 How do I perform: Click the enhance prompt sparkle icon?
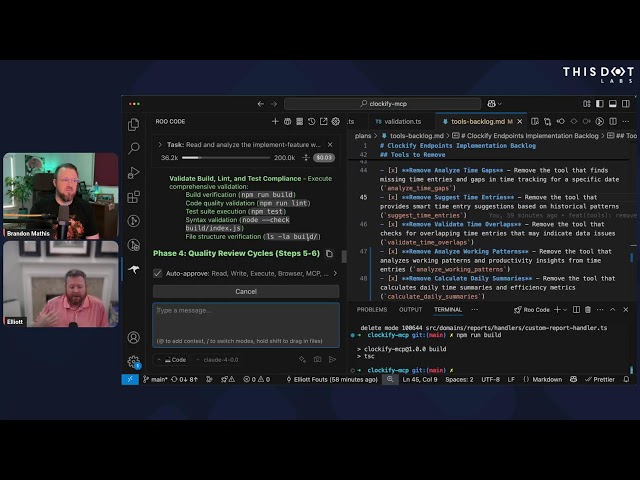pyautogui.click(x=302, y=359)
